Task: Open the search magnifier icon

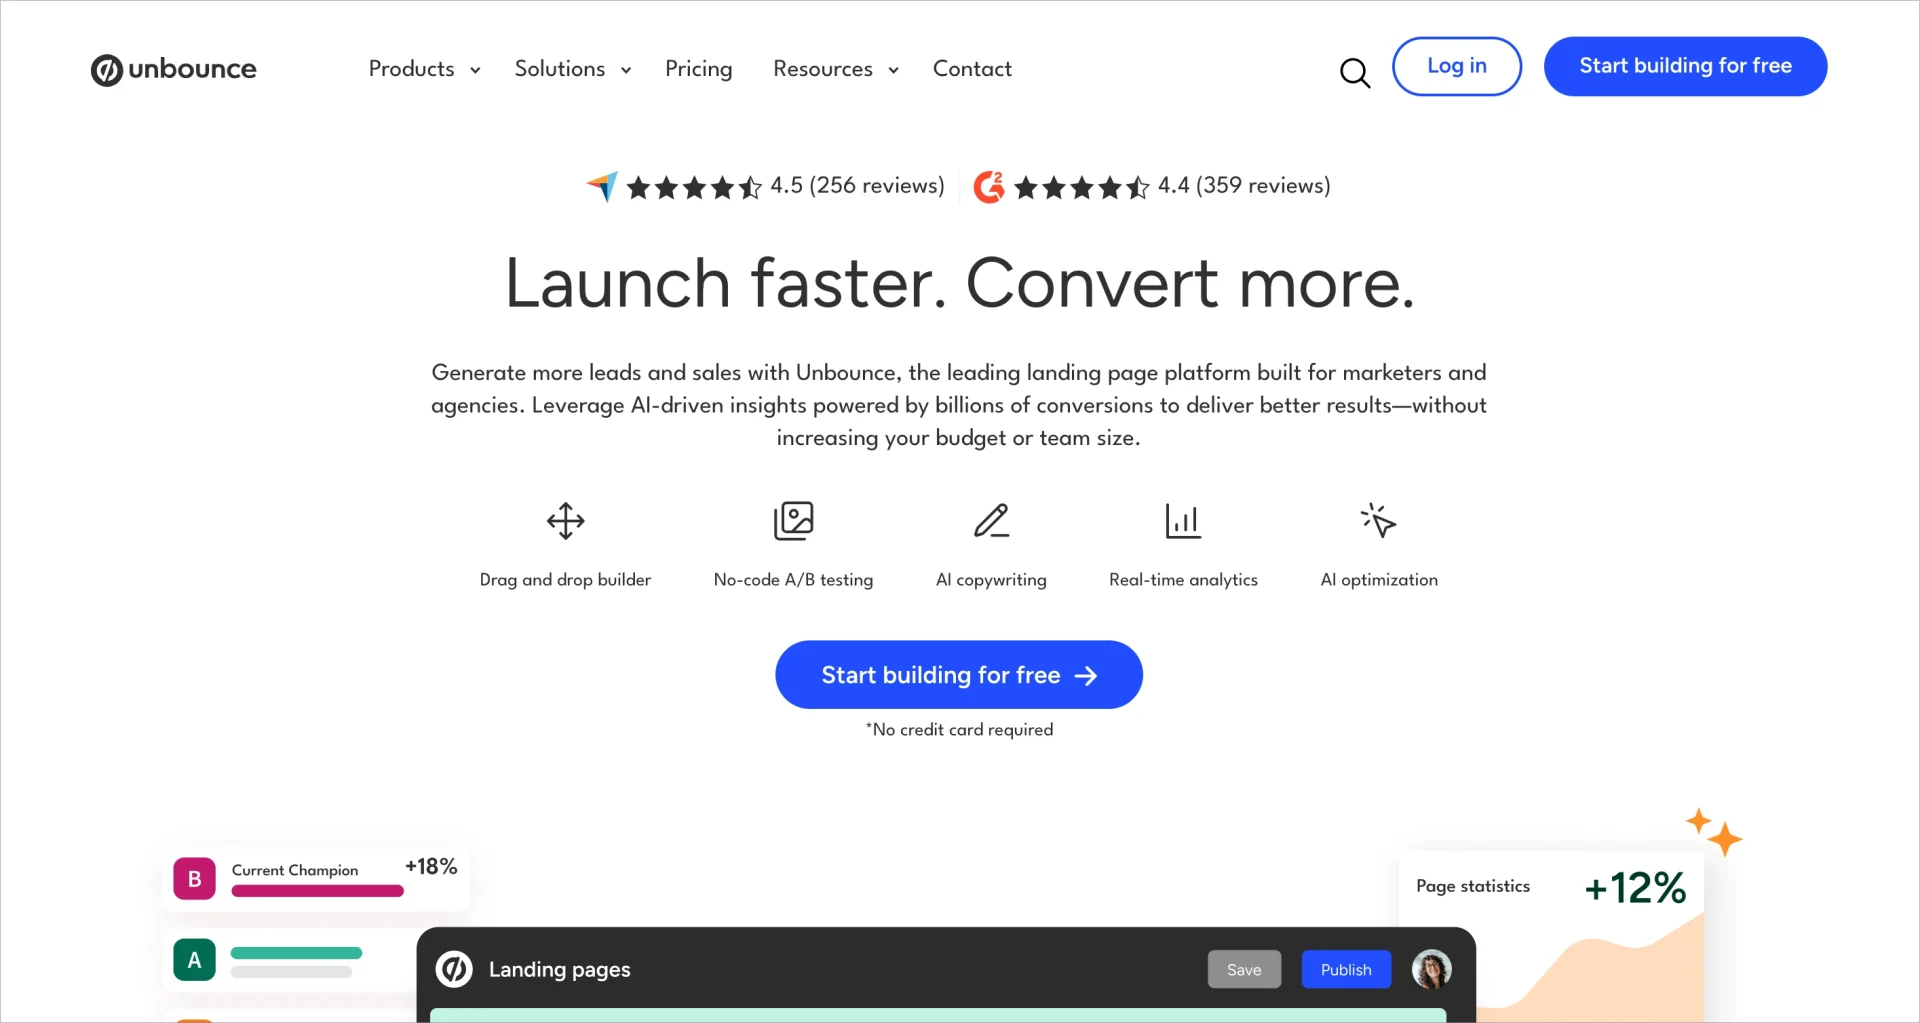Action: (x=1355, y=72)
